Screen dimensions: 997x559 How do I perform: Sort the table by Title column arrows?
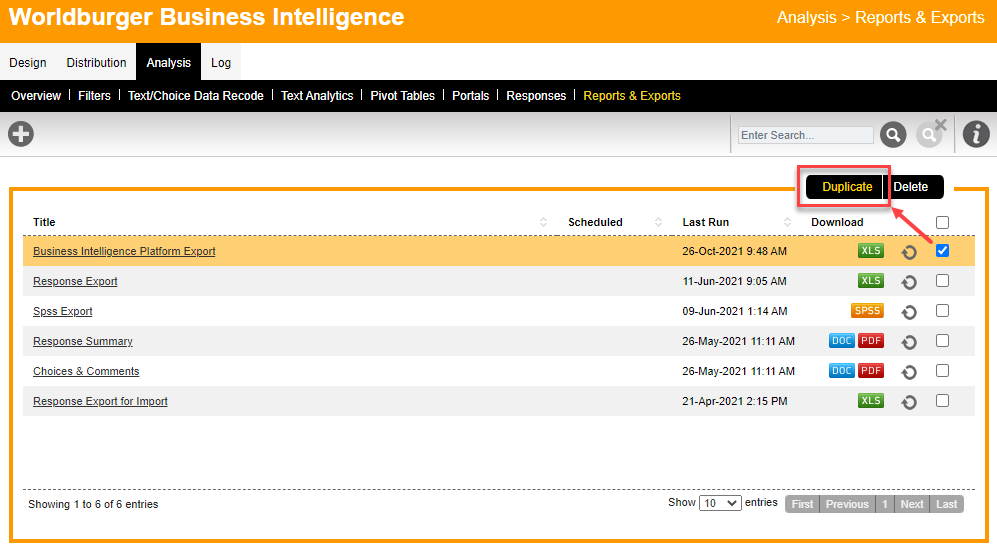[543, 222]
